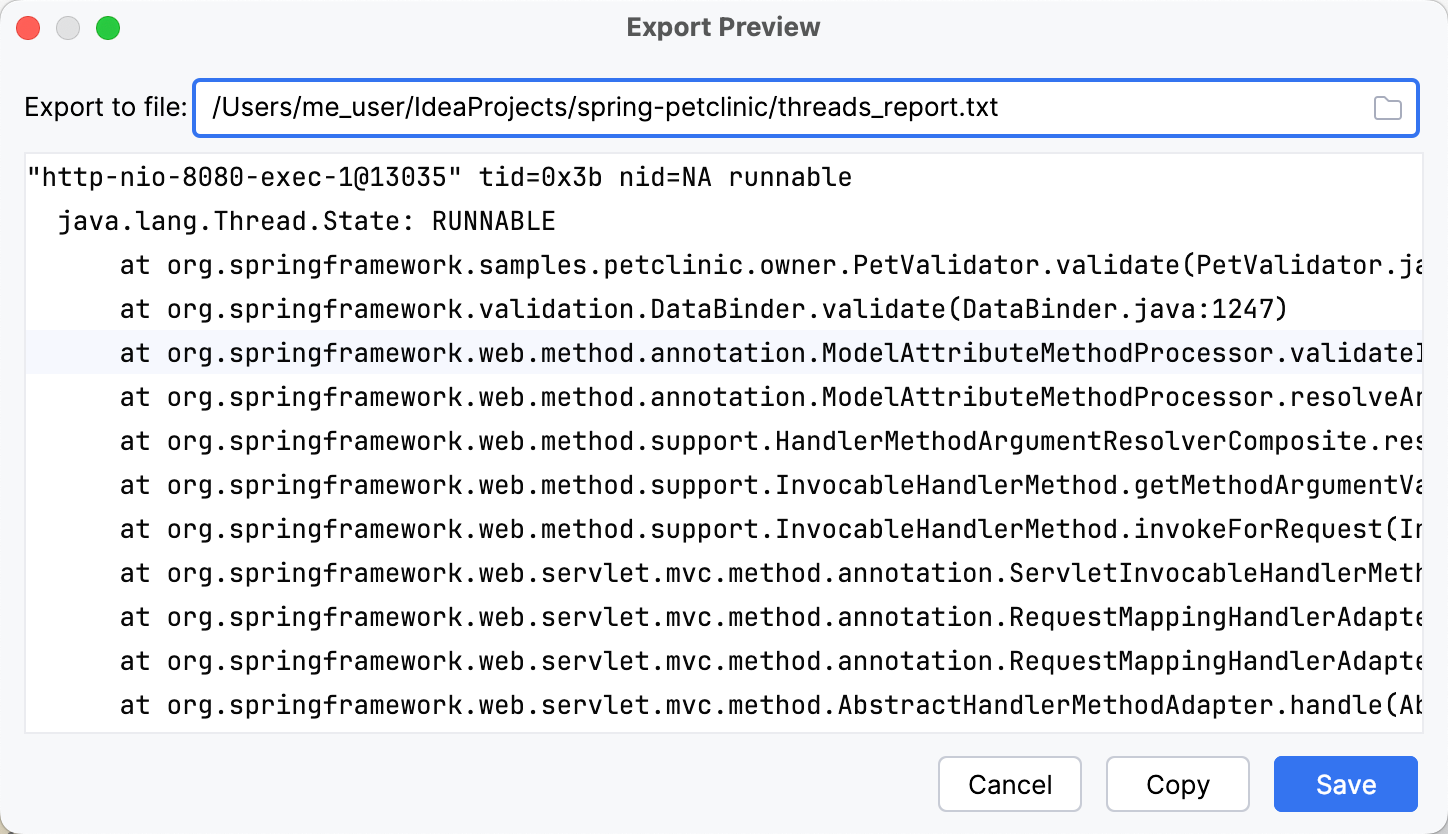Copy the thread dump to clipboard

[x=1177, y=784]
